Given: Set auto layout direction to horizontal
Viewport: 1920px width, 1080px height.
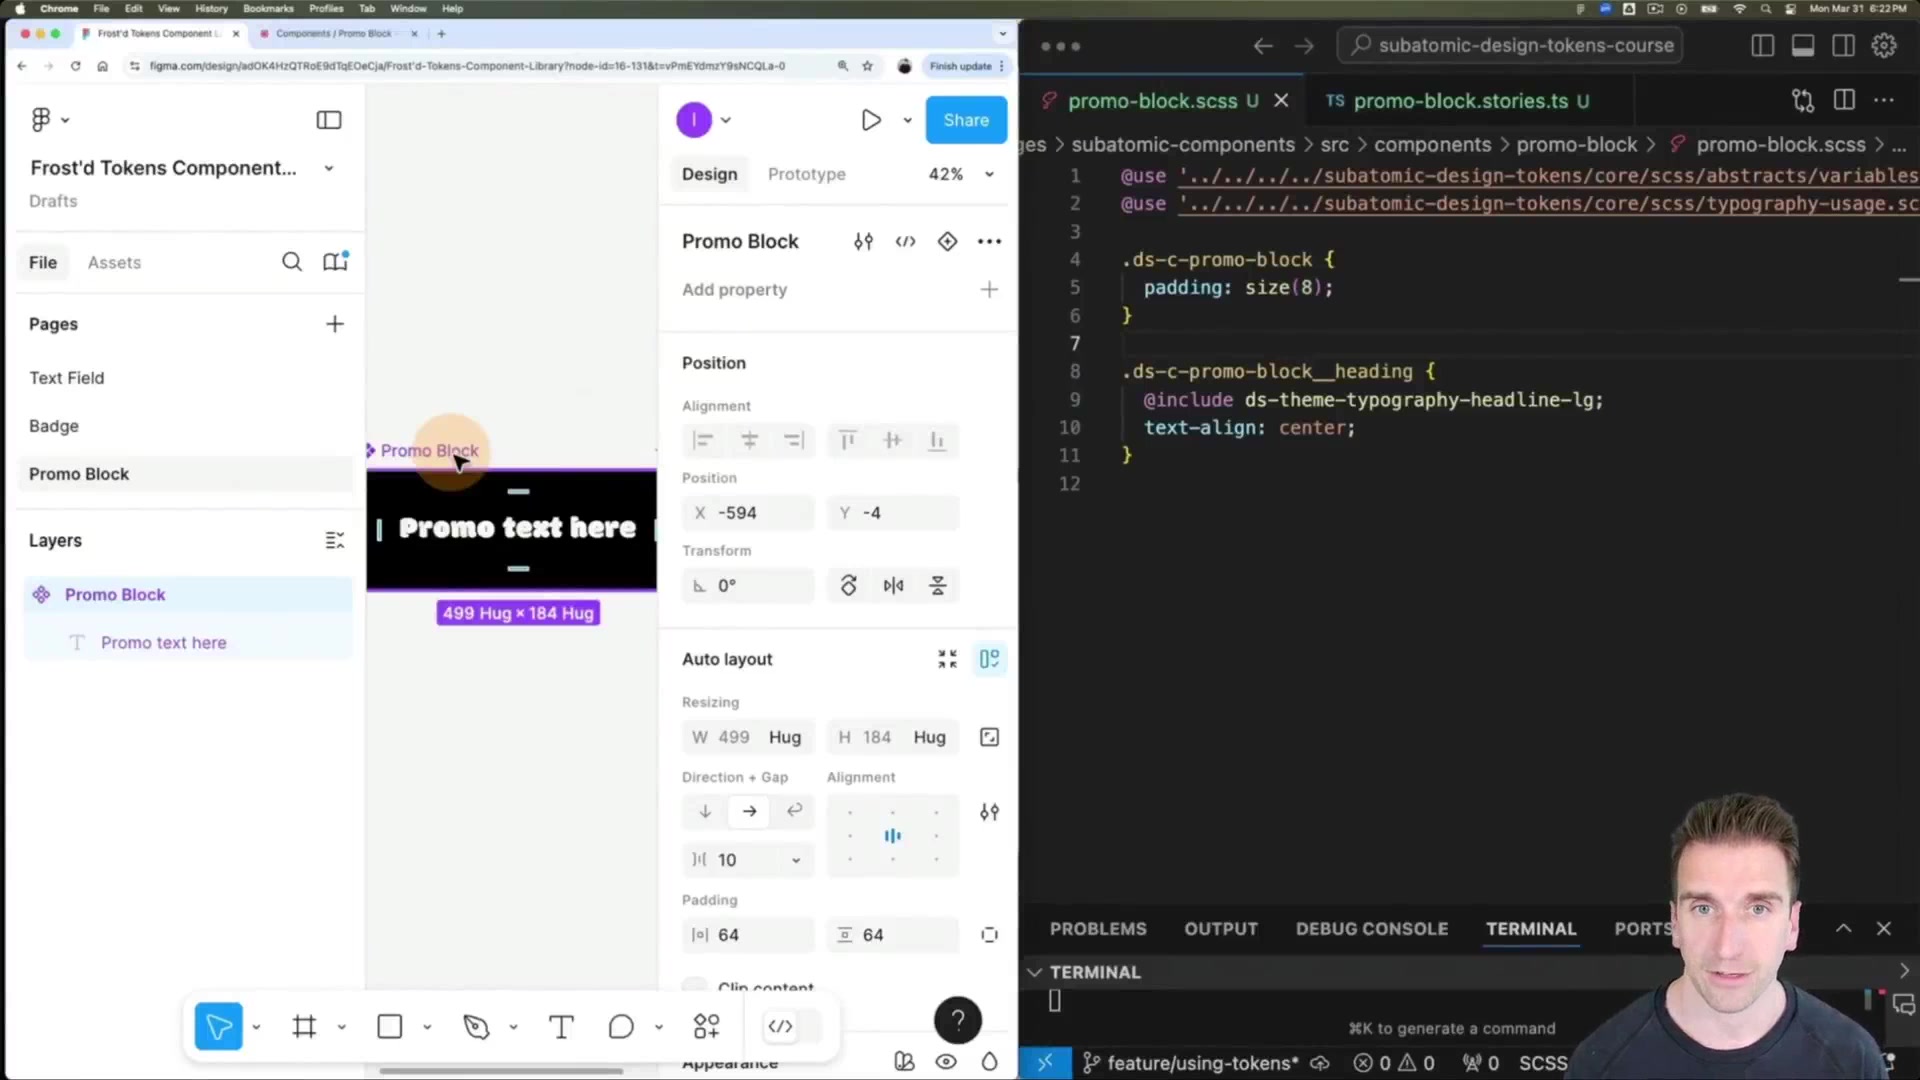Looking at the screenshot, I should coord(749,811).
